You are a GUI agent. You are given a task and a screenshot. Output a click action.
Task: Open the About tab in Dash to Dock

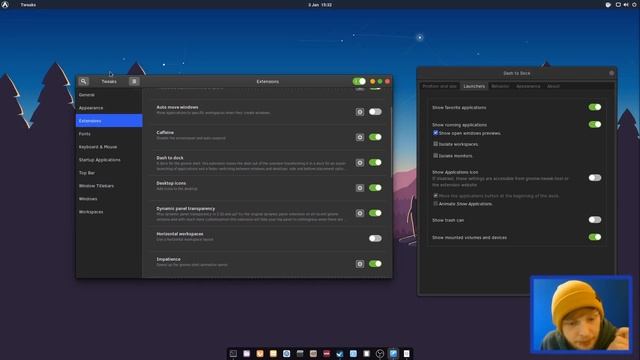pos(553,86)
